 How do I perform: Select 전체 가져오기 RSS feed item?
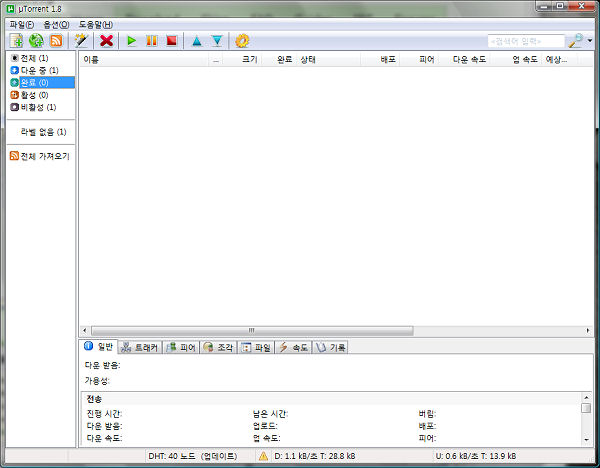click(40, 156)
